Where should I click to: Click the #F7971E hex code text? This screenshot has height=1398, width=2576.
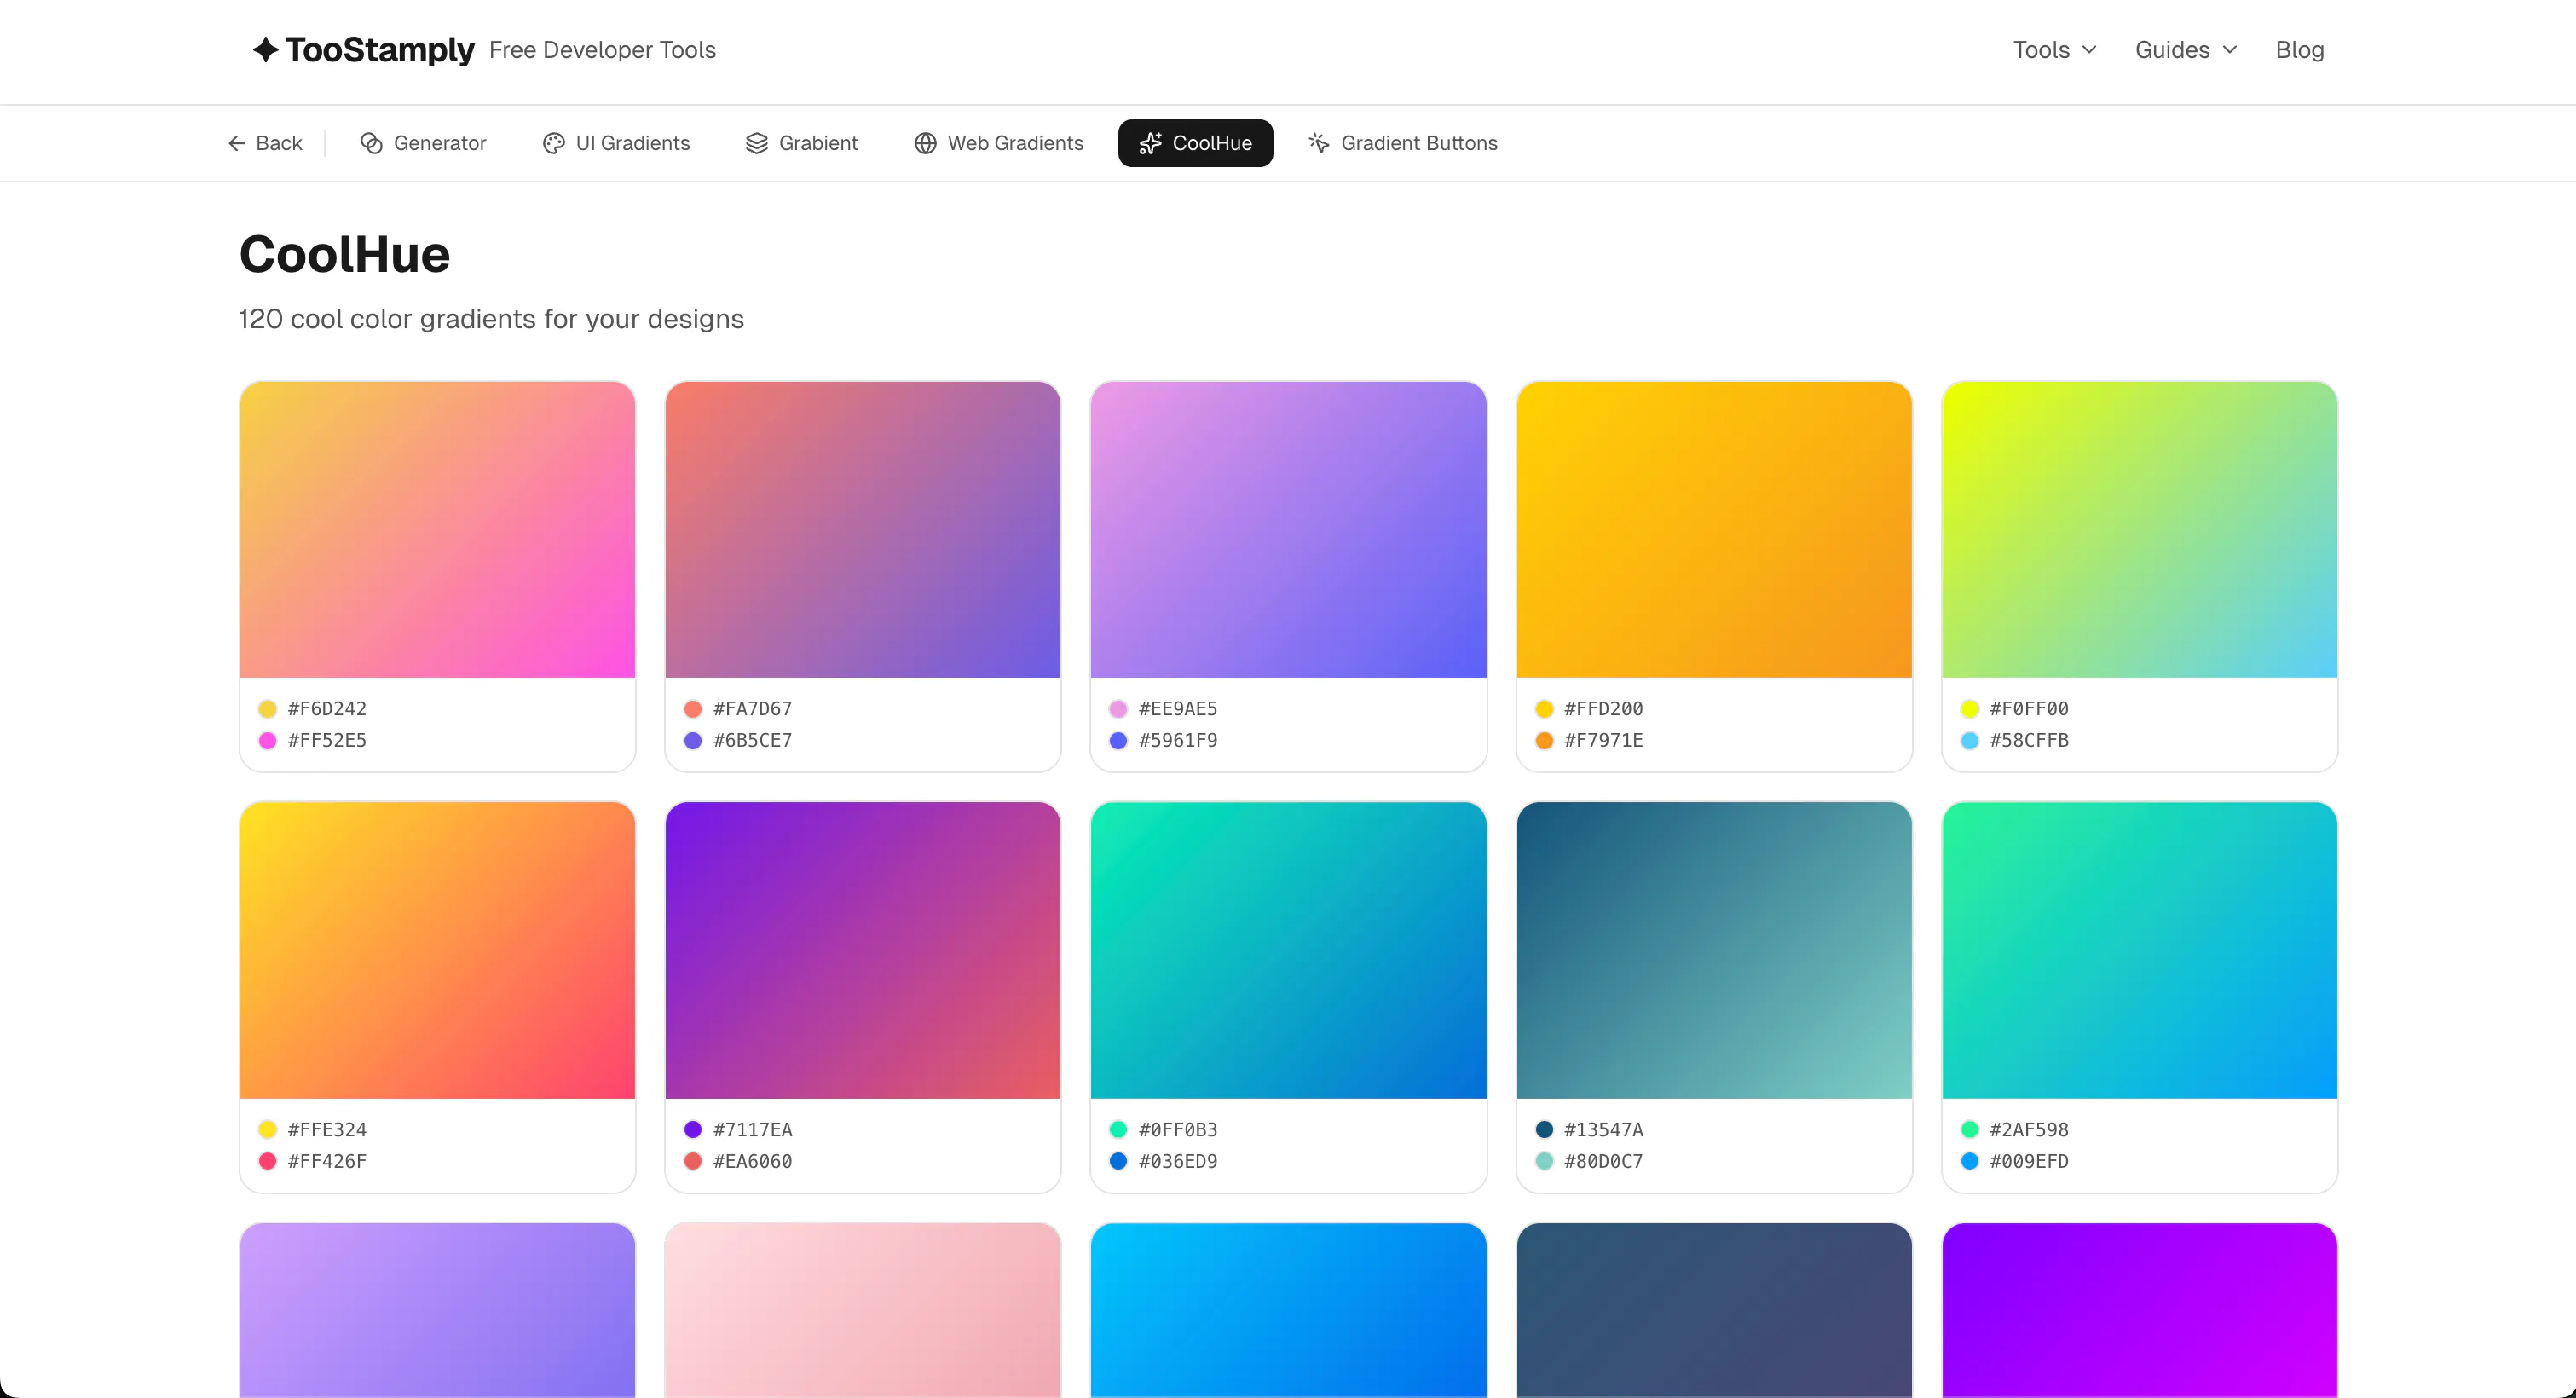pos(1604,741)
